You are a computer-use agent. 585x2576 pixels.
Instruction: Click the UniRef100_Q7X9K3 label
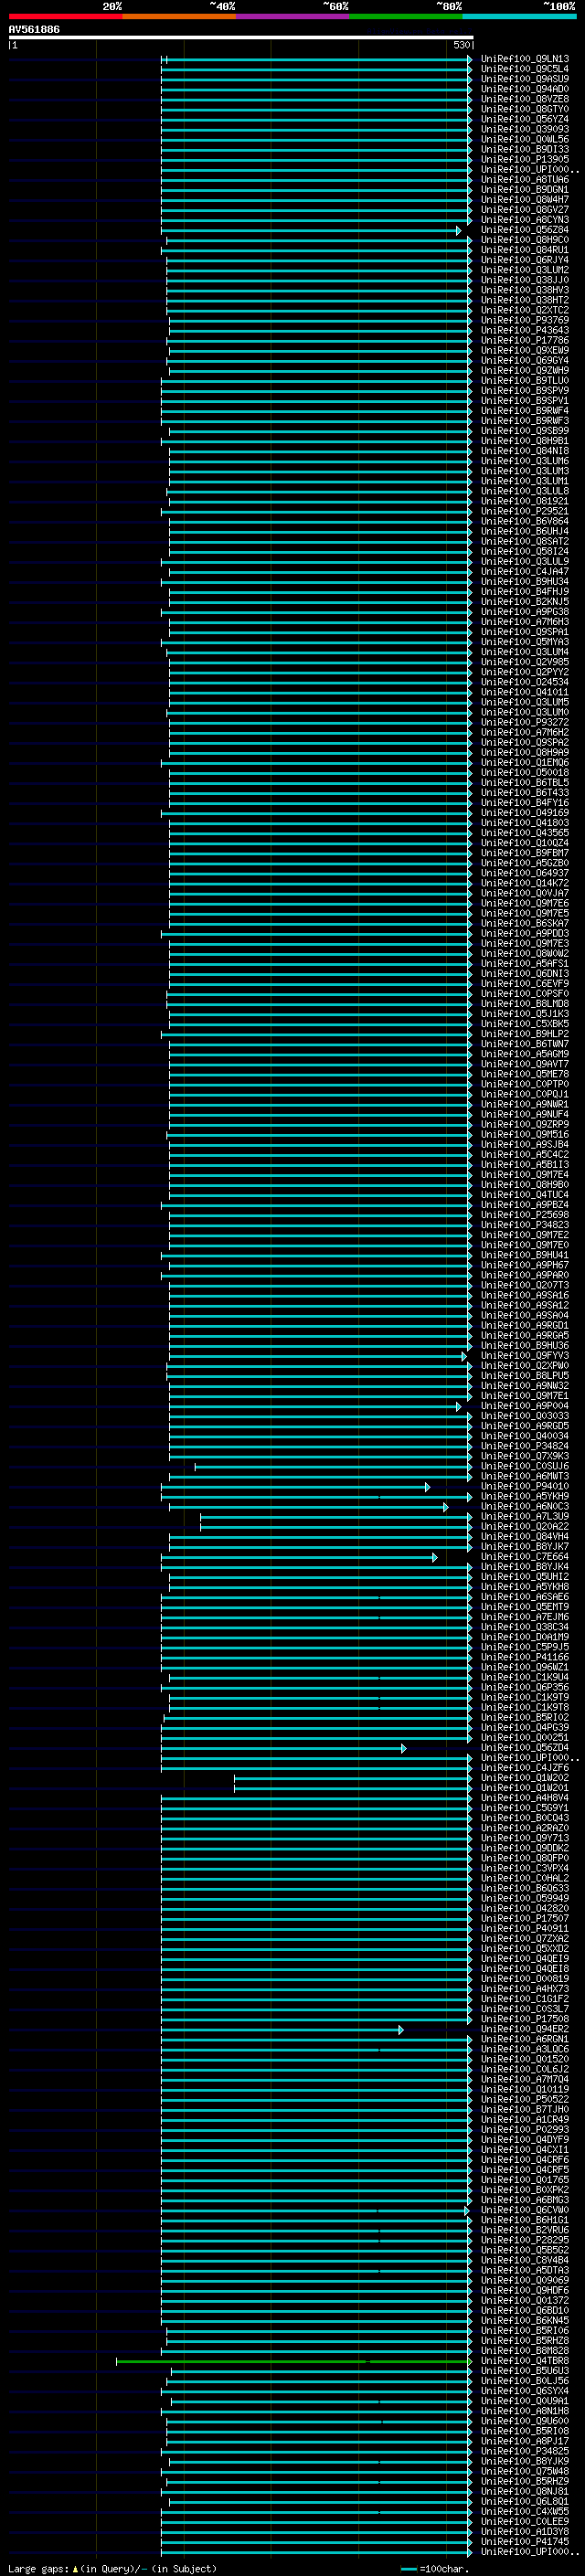pos(525,1457)
